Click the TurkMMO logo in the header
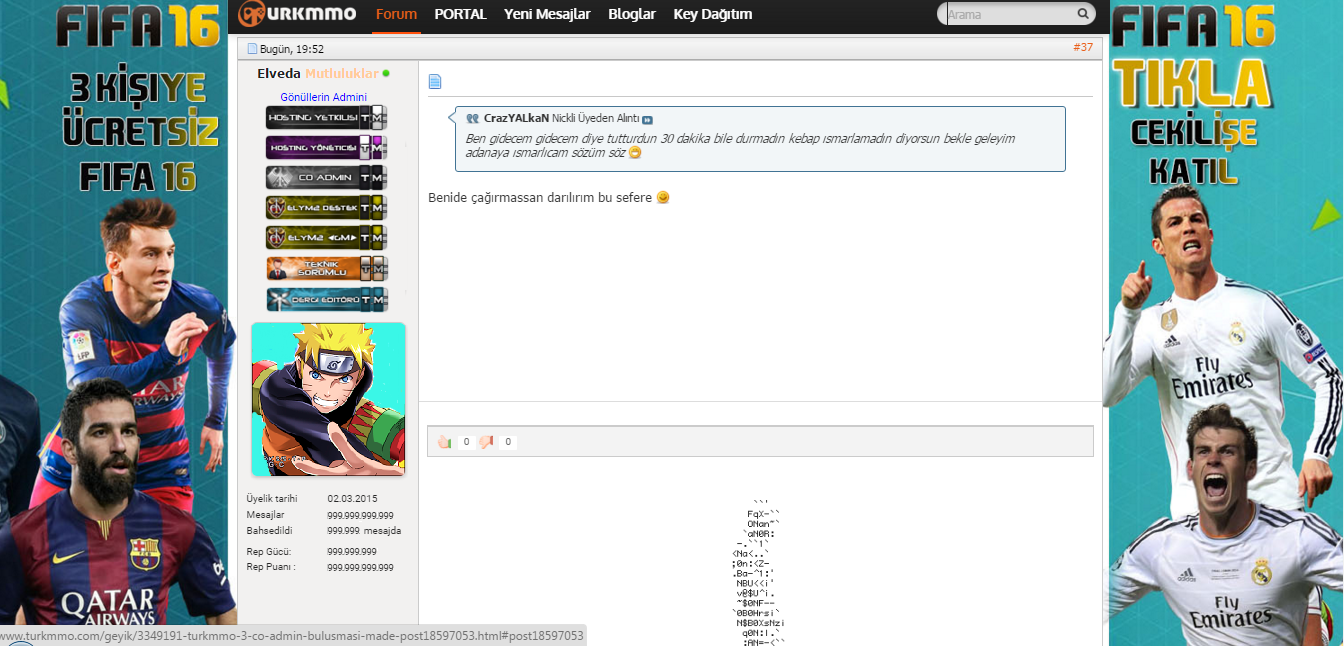 (297, 14)
